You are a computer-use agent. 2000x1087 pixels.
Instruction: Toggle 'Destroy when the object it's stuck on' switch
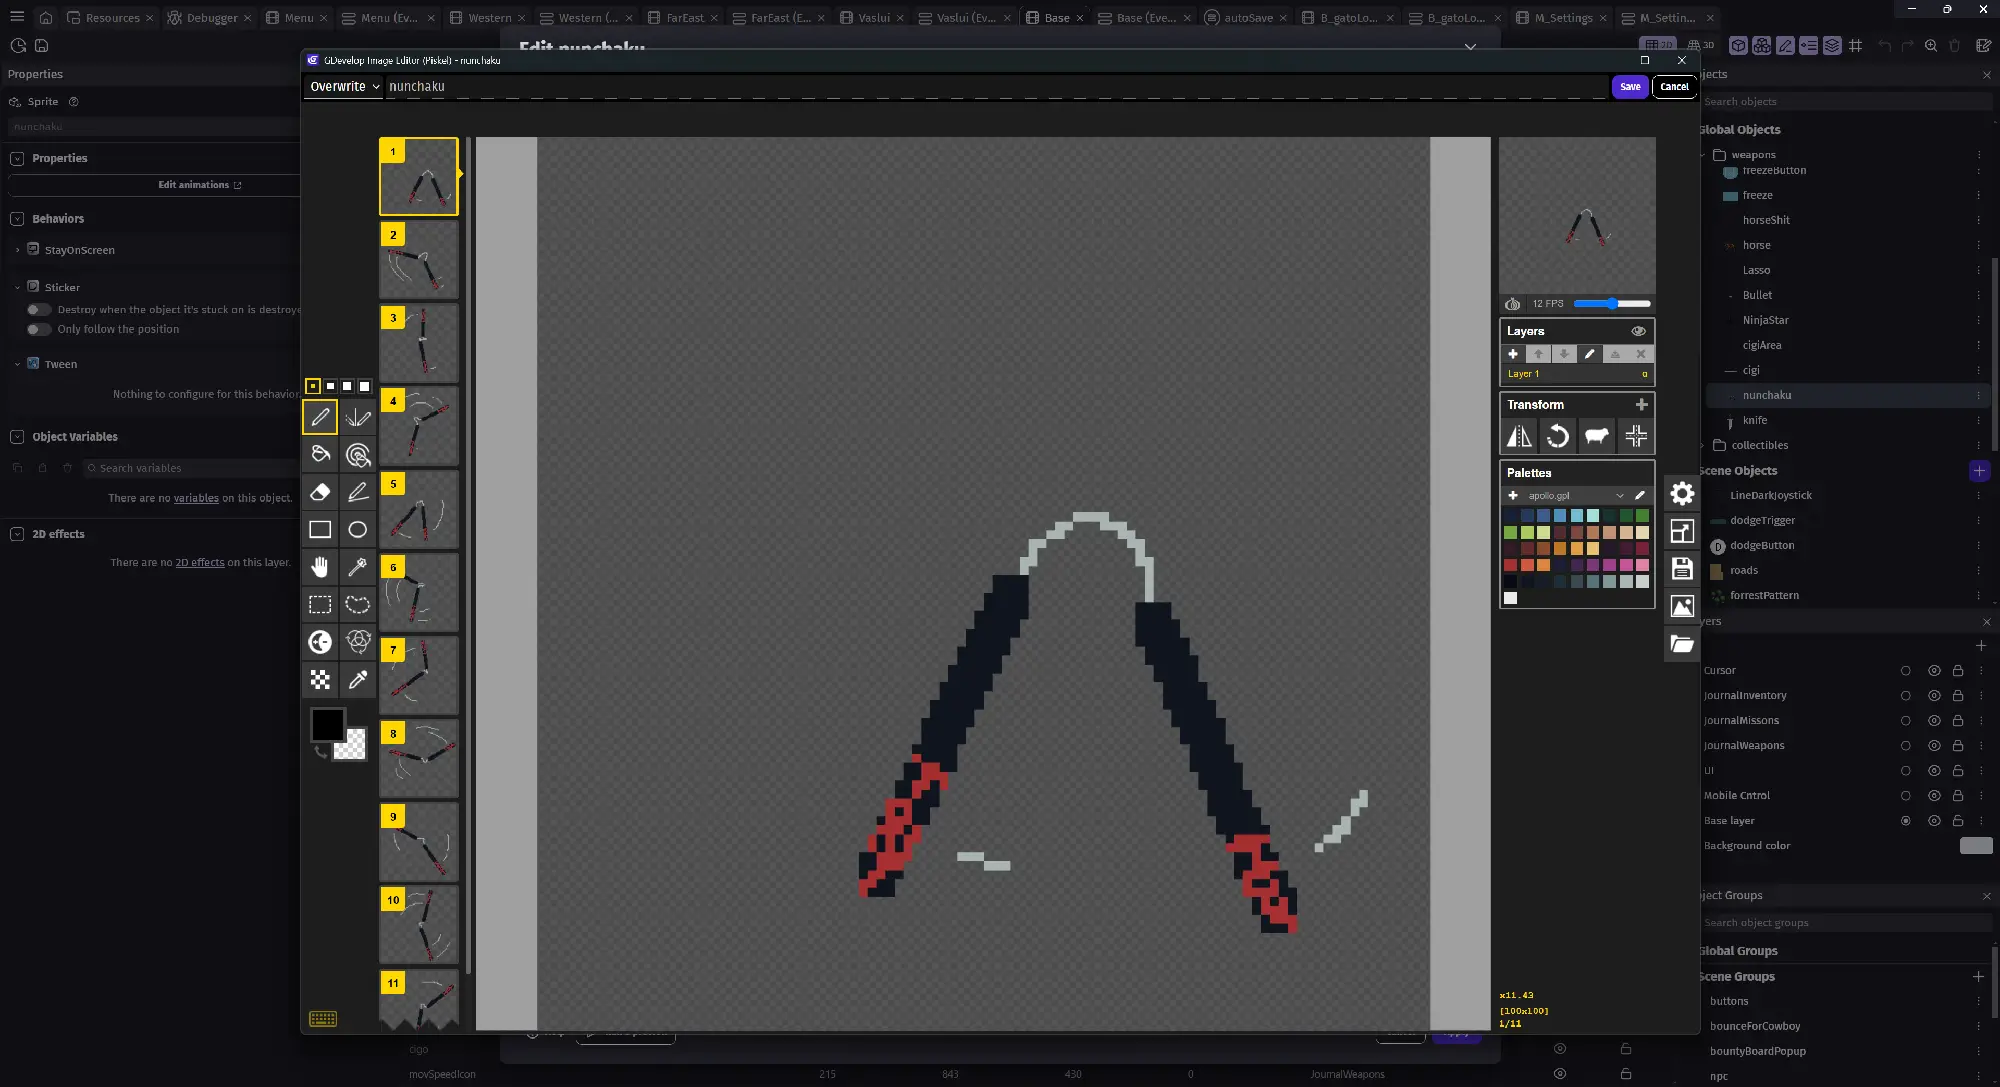pos(39,310)
